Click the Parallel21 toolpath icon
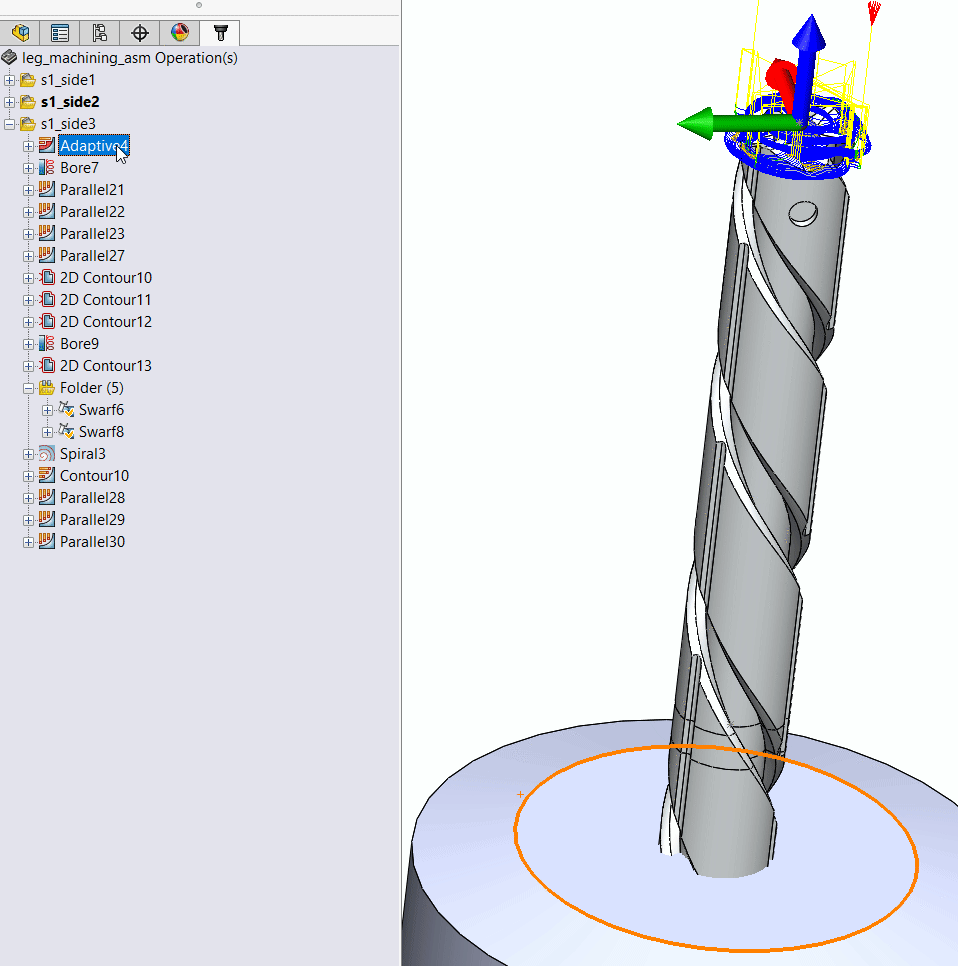This screenshot has height=966, width=958. pyautogui.click(x=46, y=190)
